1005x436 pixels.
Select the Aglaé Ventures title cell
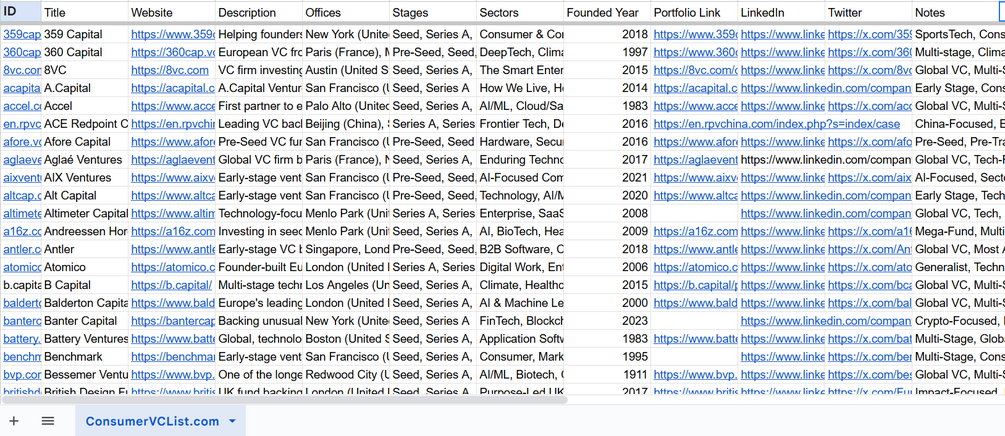(85, 160)
